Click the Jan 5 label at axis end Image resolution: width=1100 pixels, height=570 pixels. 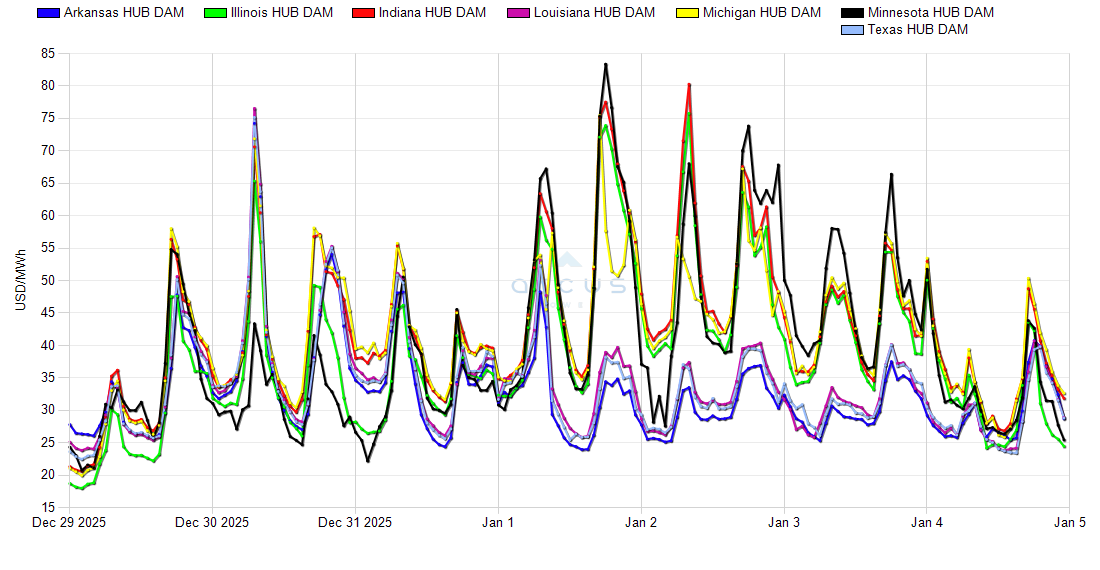1069,522
